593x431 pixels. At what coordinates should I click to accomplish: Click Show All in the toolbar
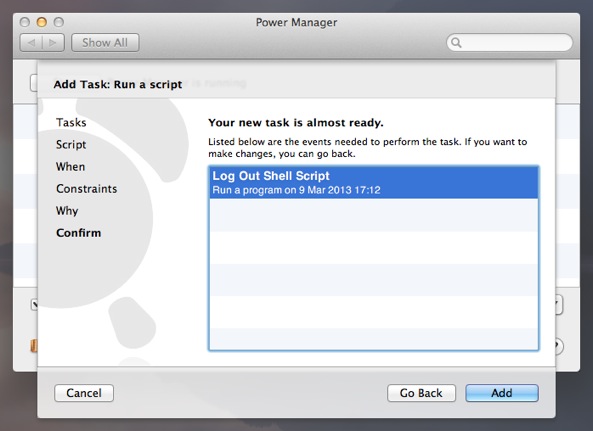click(105, 43)
